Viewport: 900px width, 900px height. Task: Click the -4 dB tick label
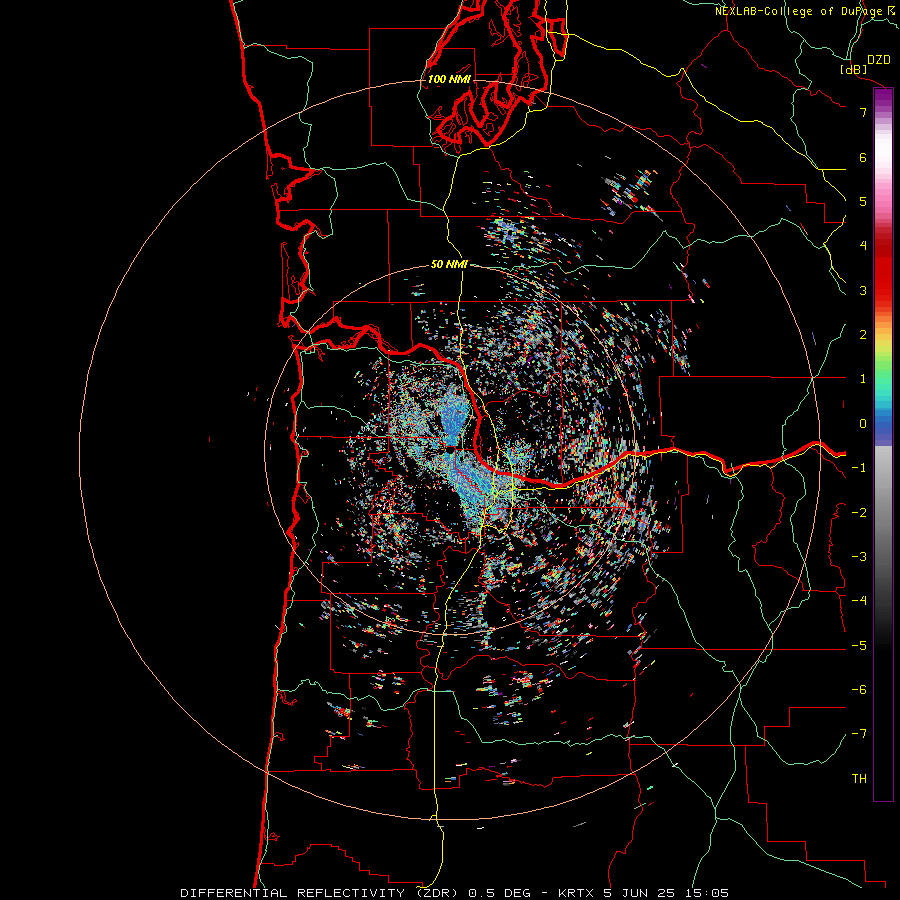pos(859,601)
